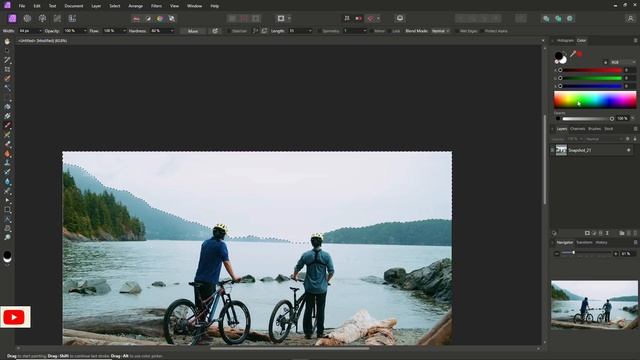Switch to the Histogram tab
Image resolution: width=640 pixels, height=360 pixels.
click(x=565, y=40)
